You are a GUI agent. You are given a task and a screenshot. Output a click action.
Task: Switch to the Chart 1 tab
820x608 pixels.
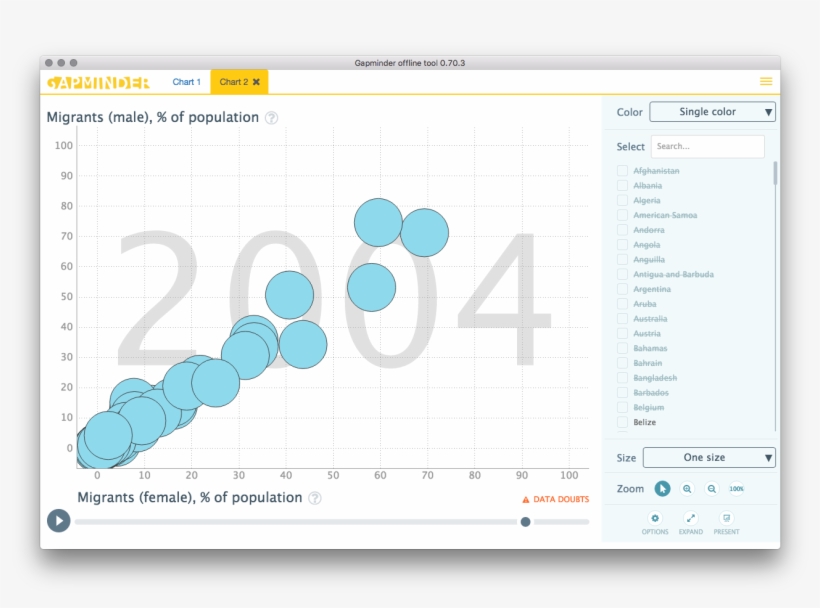(x=186, y=82)
